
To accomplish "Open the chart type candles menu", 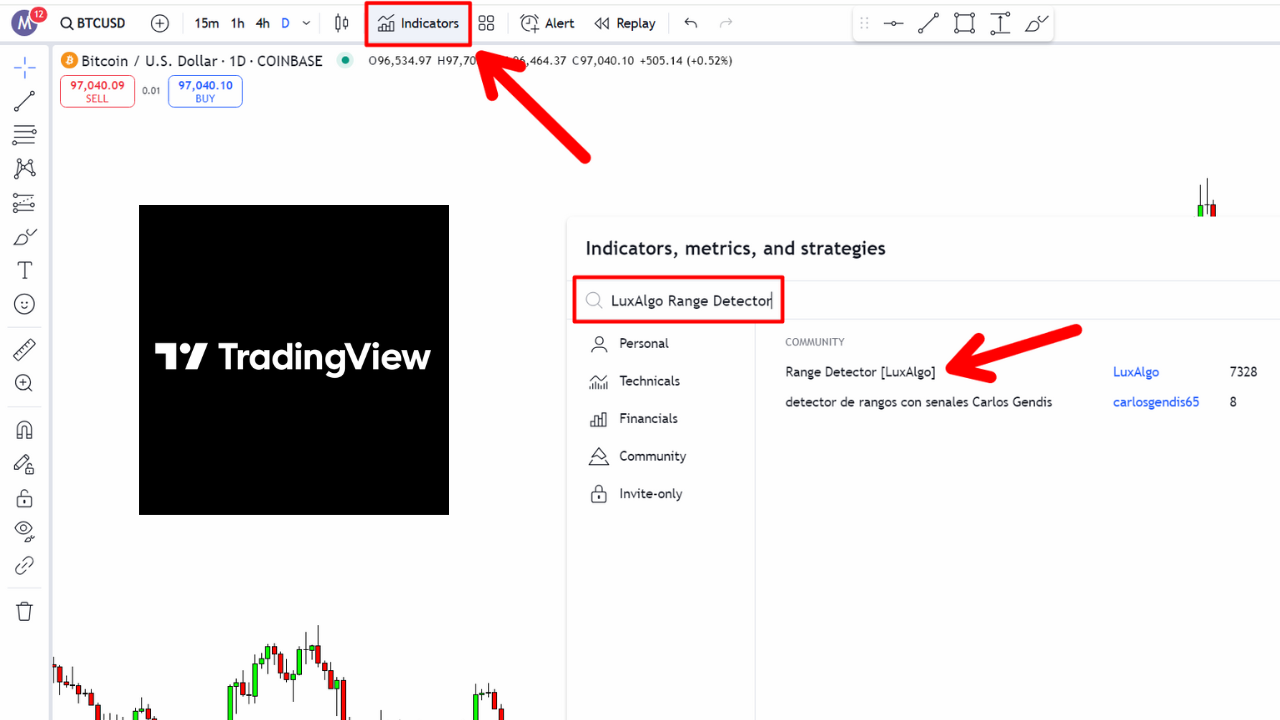I will tap(341, 22).
